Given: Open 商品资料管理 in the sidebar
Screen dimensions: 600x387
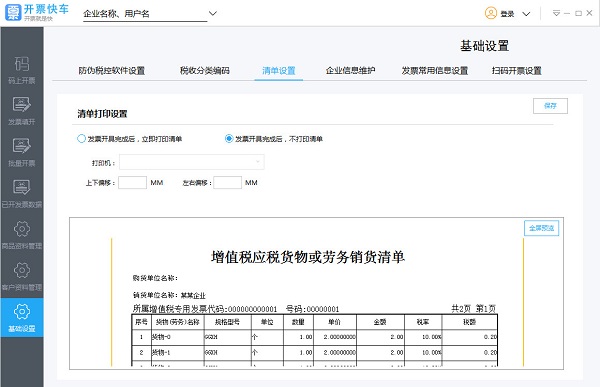Looking at the screenshot, I should [x=22, y=235].
